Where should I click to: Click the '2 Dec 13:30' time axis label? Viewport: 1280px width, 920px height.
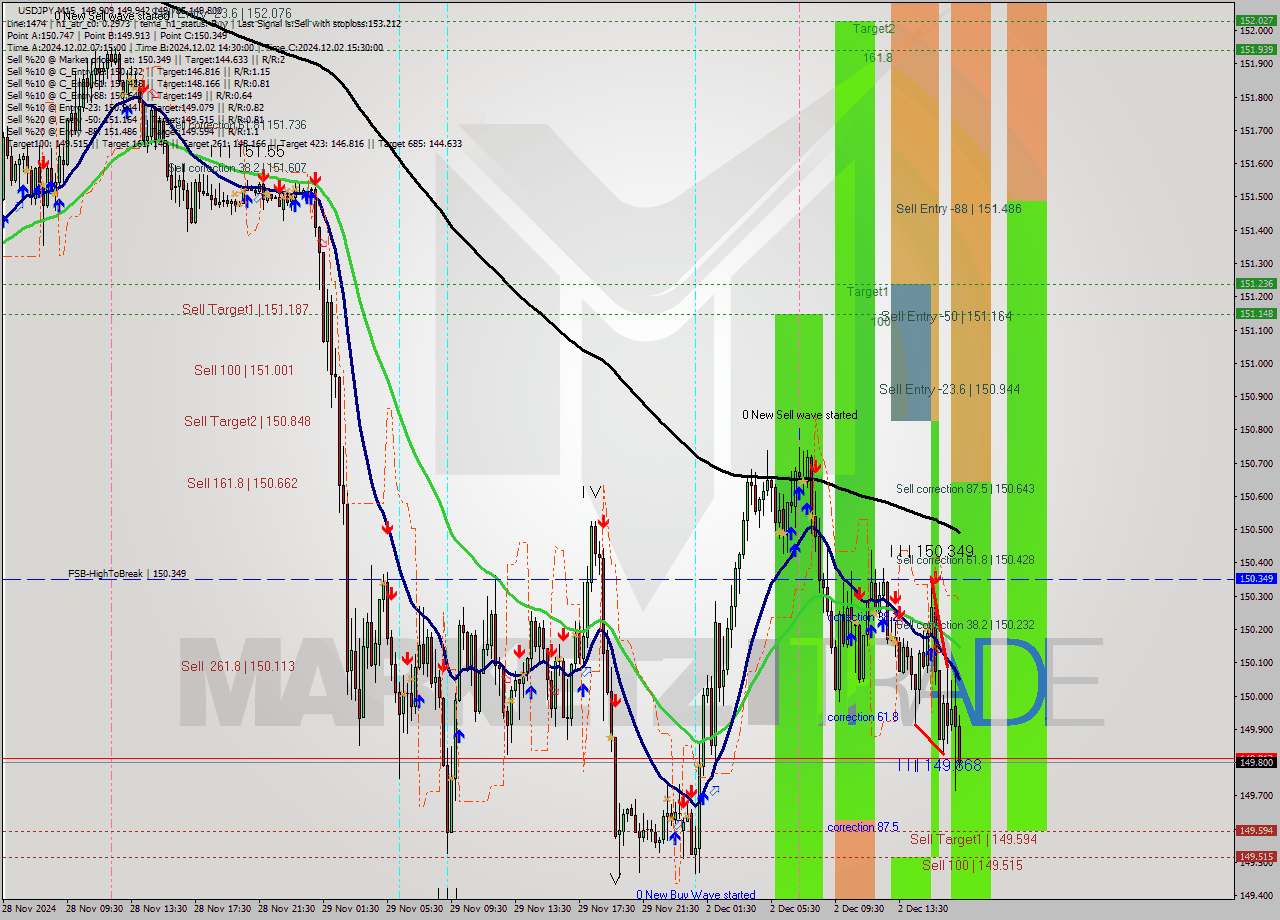[x=925, y=910]
